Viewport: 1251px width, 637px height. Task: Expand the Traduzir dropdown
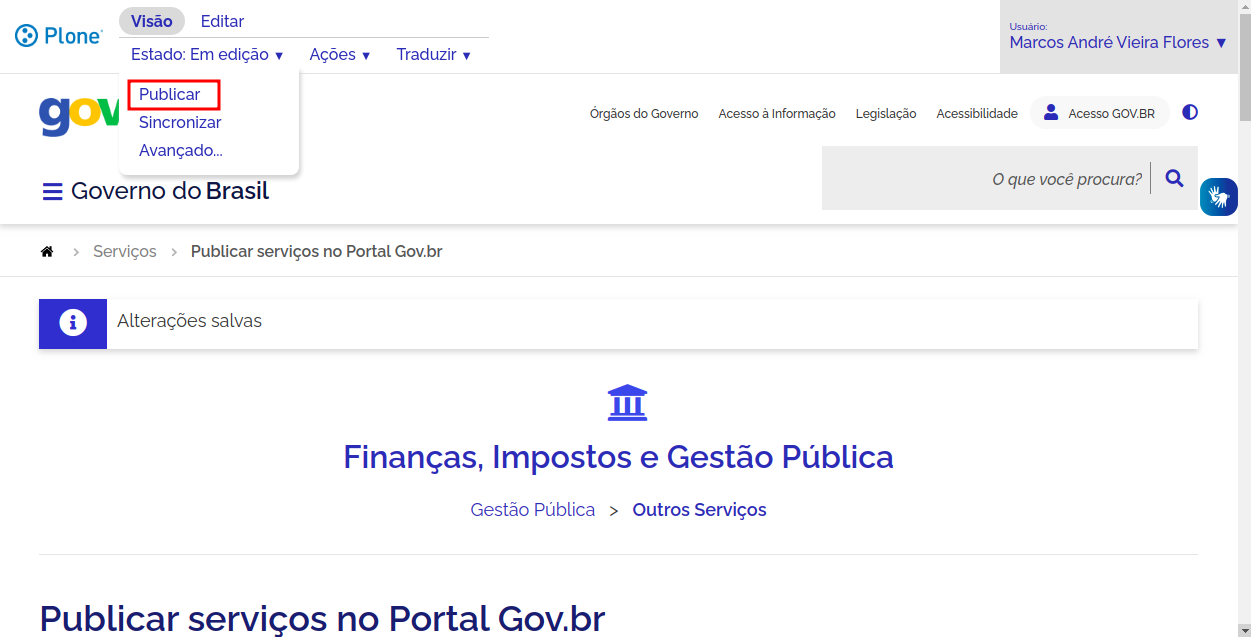[433, 55]
